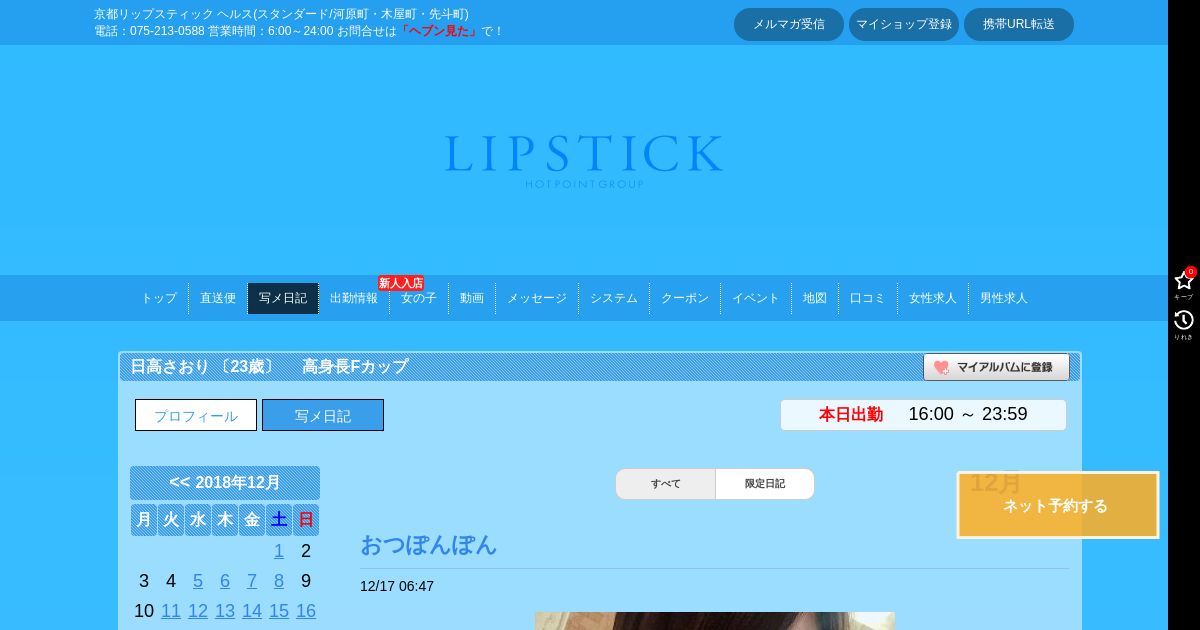Open メッセージ in the navigation menu

[537, 298]
